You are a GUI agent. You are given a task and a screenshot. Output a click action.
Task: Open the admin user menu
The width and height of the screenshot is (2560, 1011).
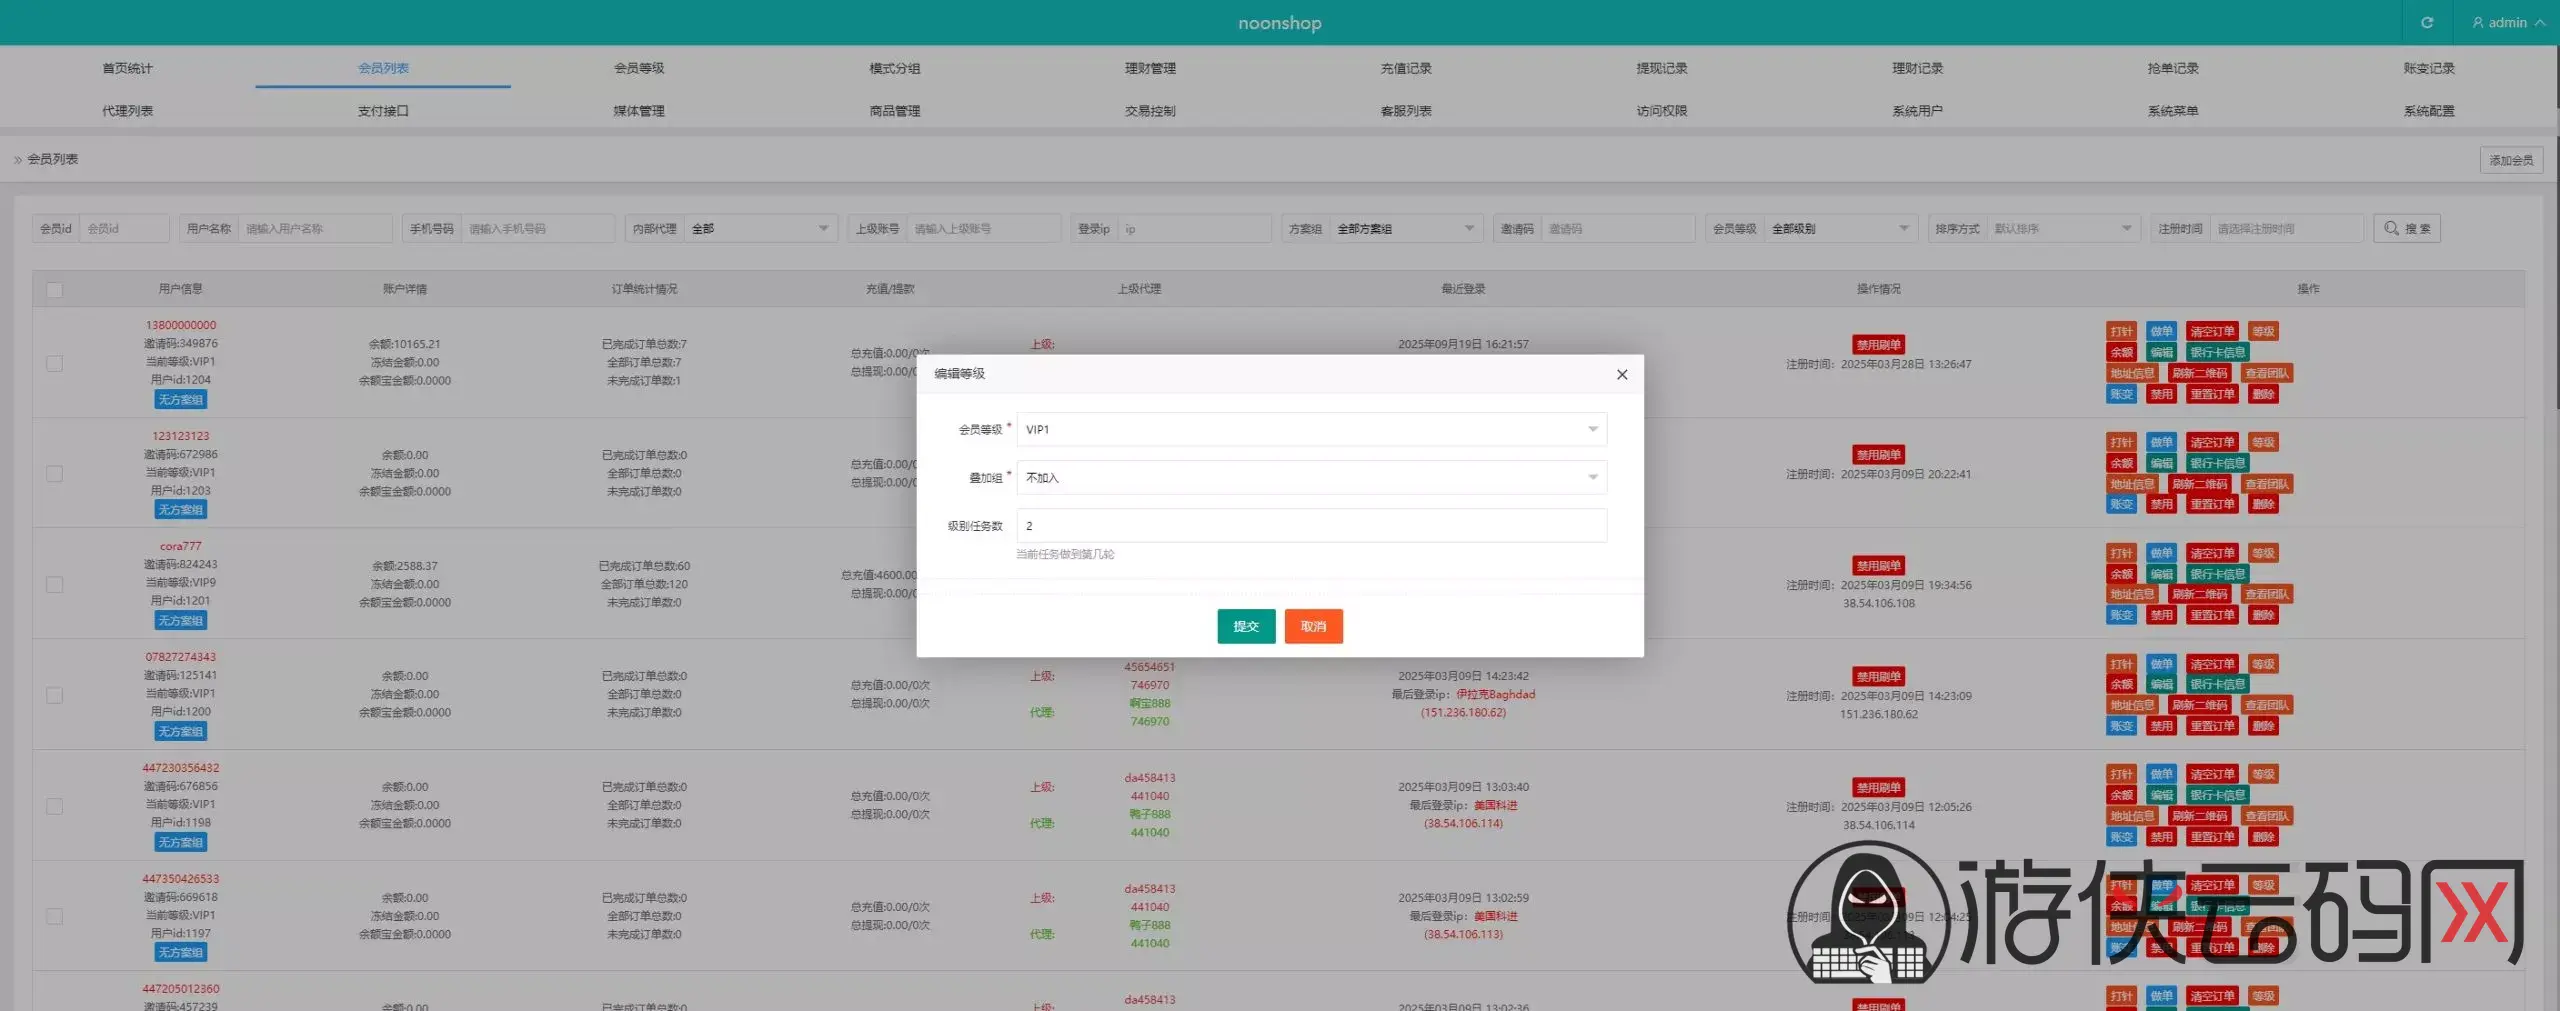pos(2508,22)
